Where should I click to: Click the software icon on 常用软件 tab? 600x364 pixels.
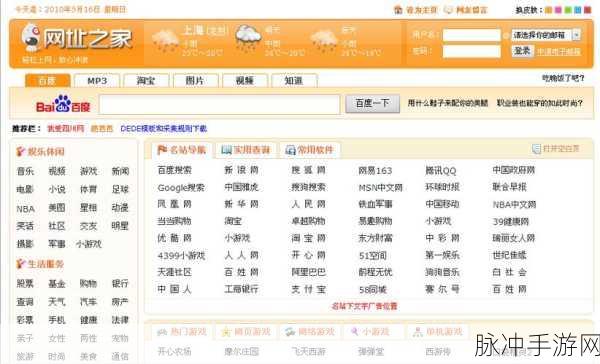click(x=290, y=150)
